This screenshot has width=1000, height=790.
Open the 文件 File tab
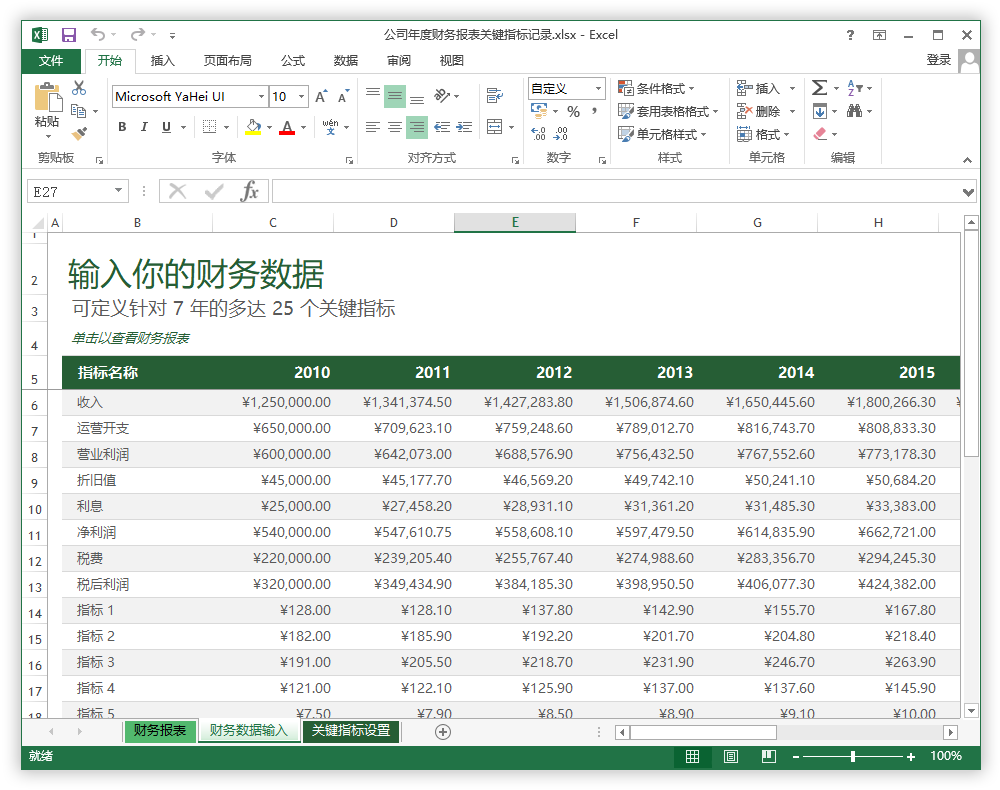tap(51, 61)
